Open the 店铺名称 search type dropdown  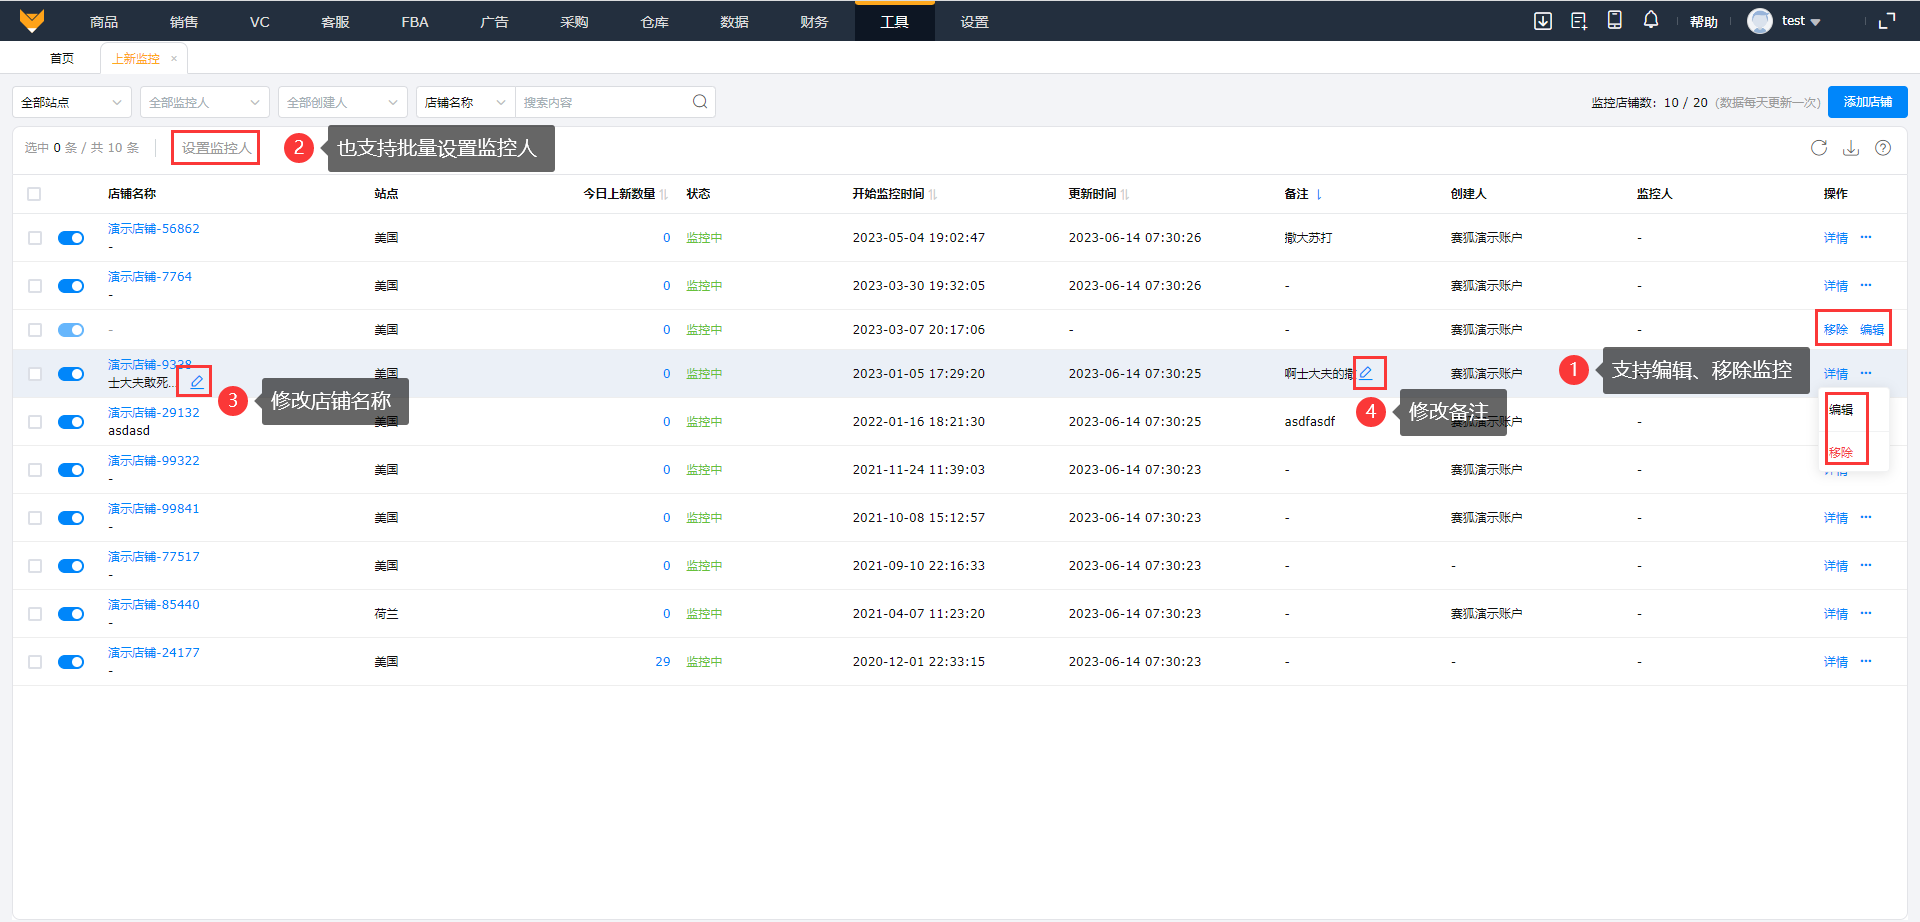click(x=465, y=102)
